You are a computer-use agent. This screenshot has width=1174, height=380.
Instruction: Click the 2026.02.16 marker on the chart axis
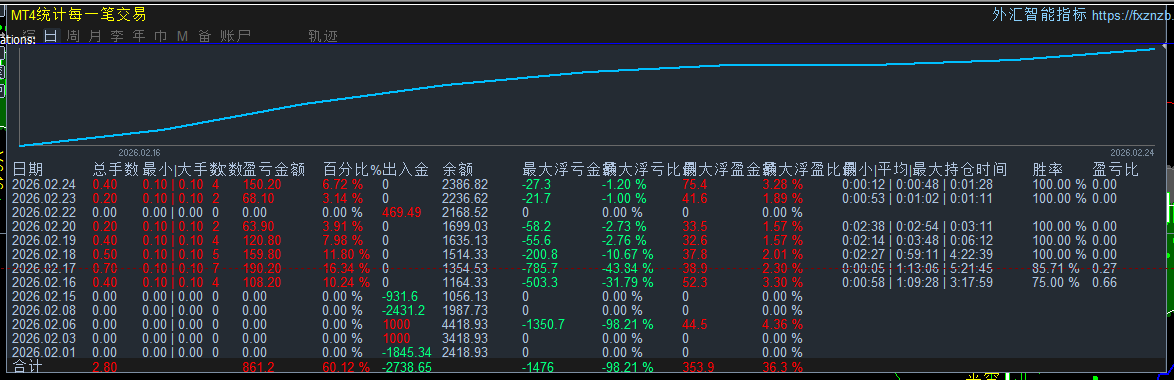pos(140,151)
